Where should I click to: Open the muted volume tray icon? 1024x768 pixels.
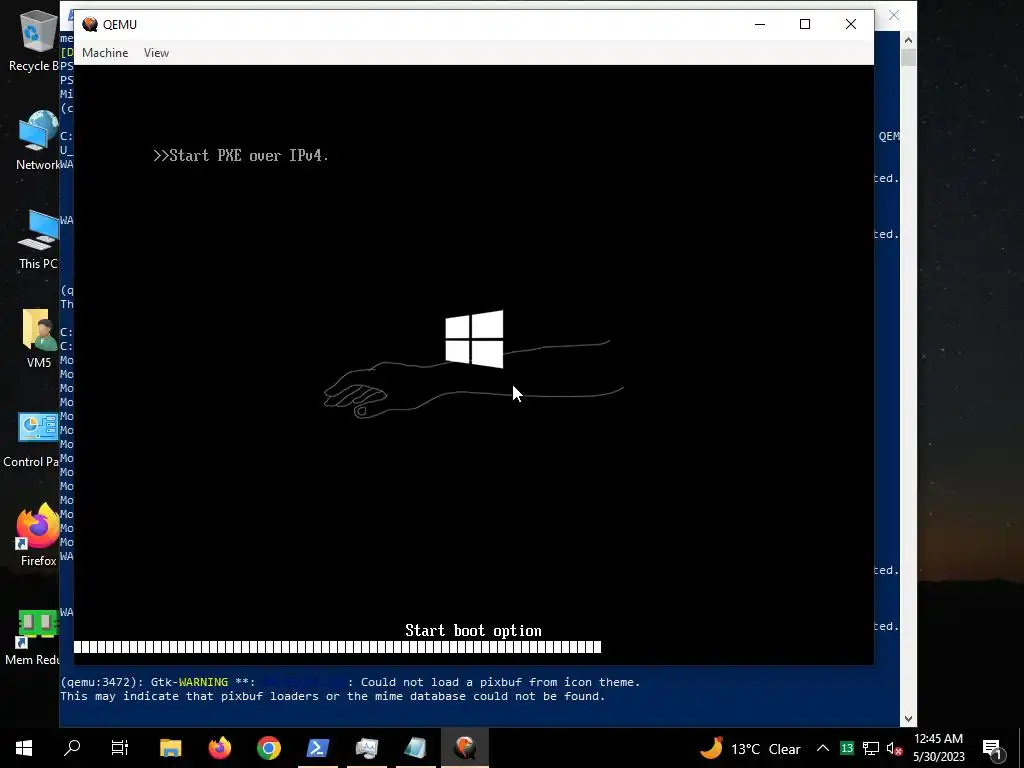coord(894,748)
